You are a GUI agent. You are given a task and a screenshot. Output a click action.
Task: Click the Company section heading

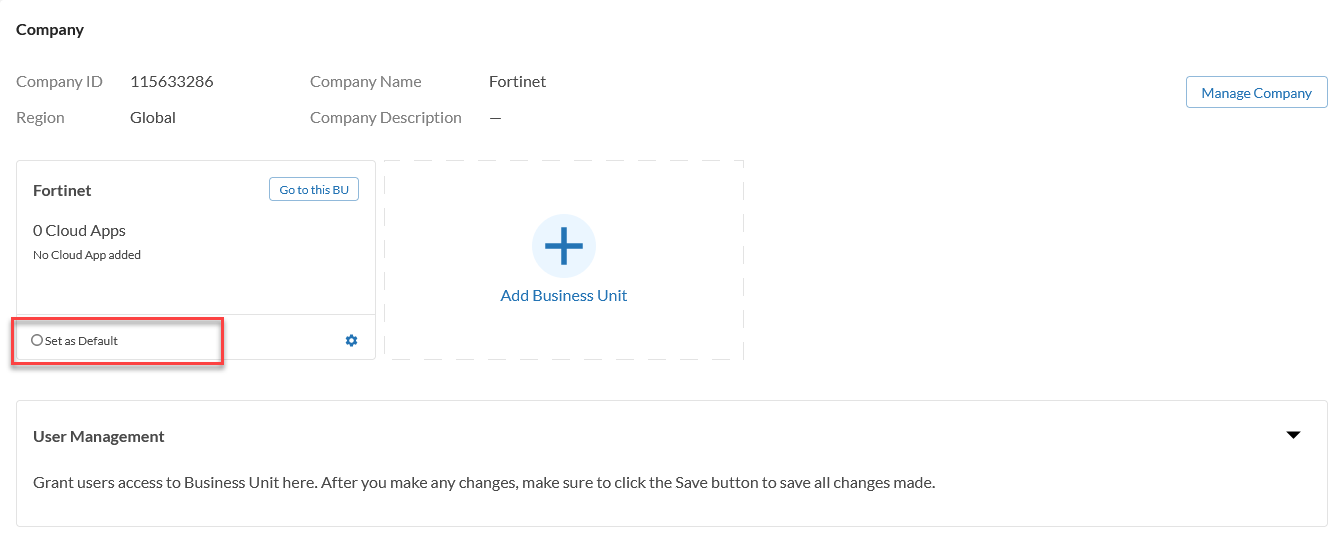[x=50, y=30]
